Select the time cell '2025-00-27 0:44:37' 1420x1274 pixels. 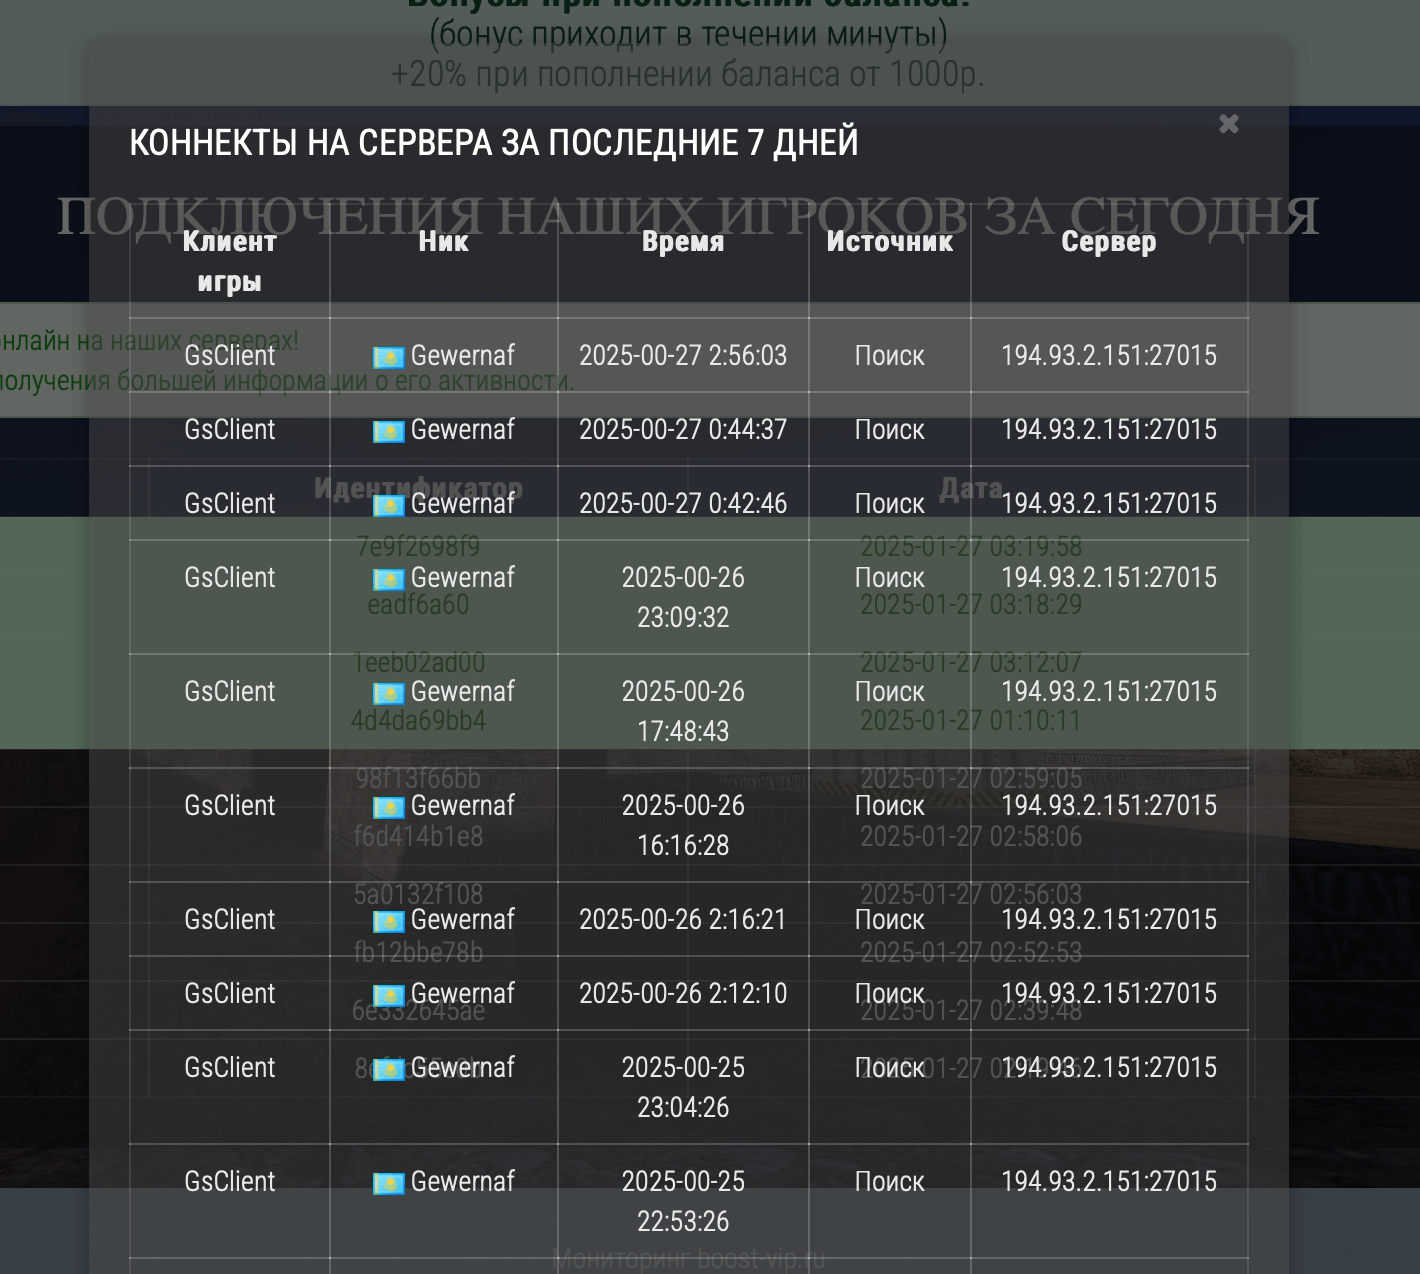coord(683,429)
